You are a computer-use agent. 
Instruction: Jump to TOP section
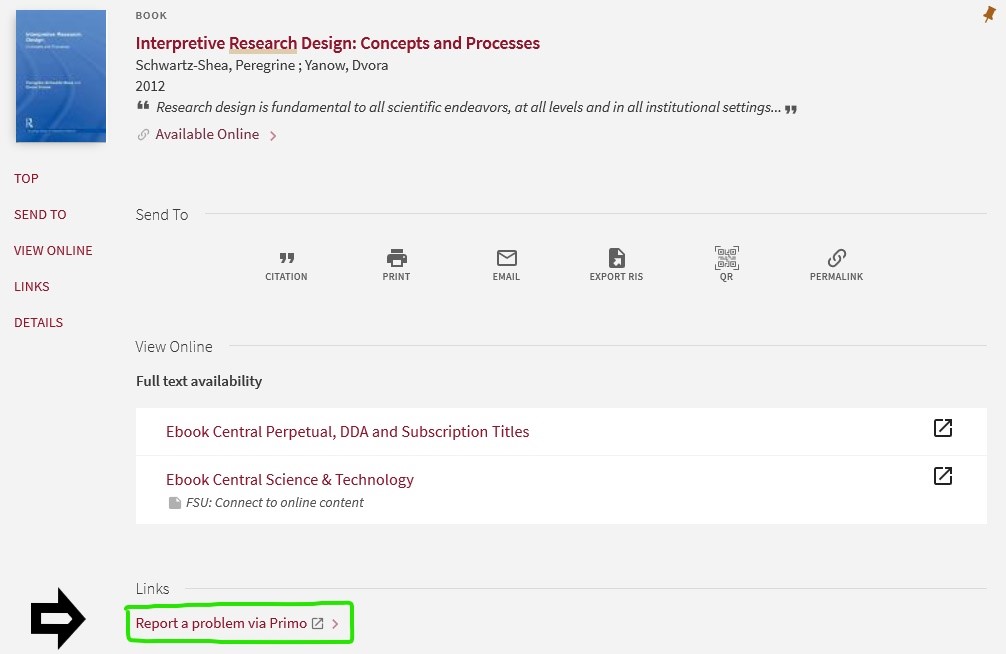pyautogui.click(x=26, y=178)
